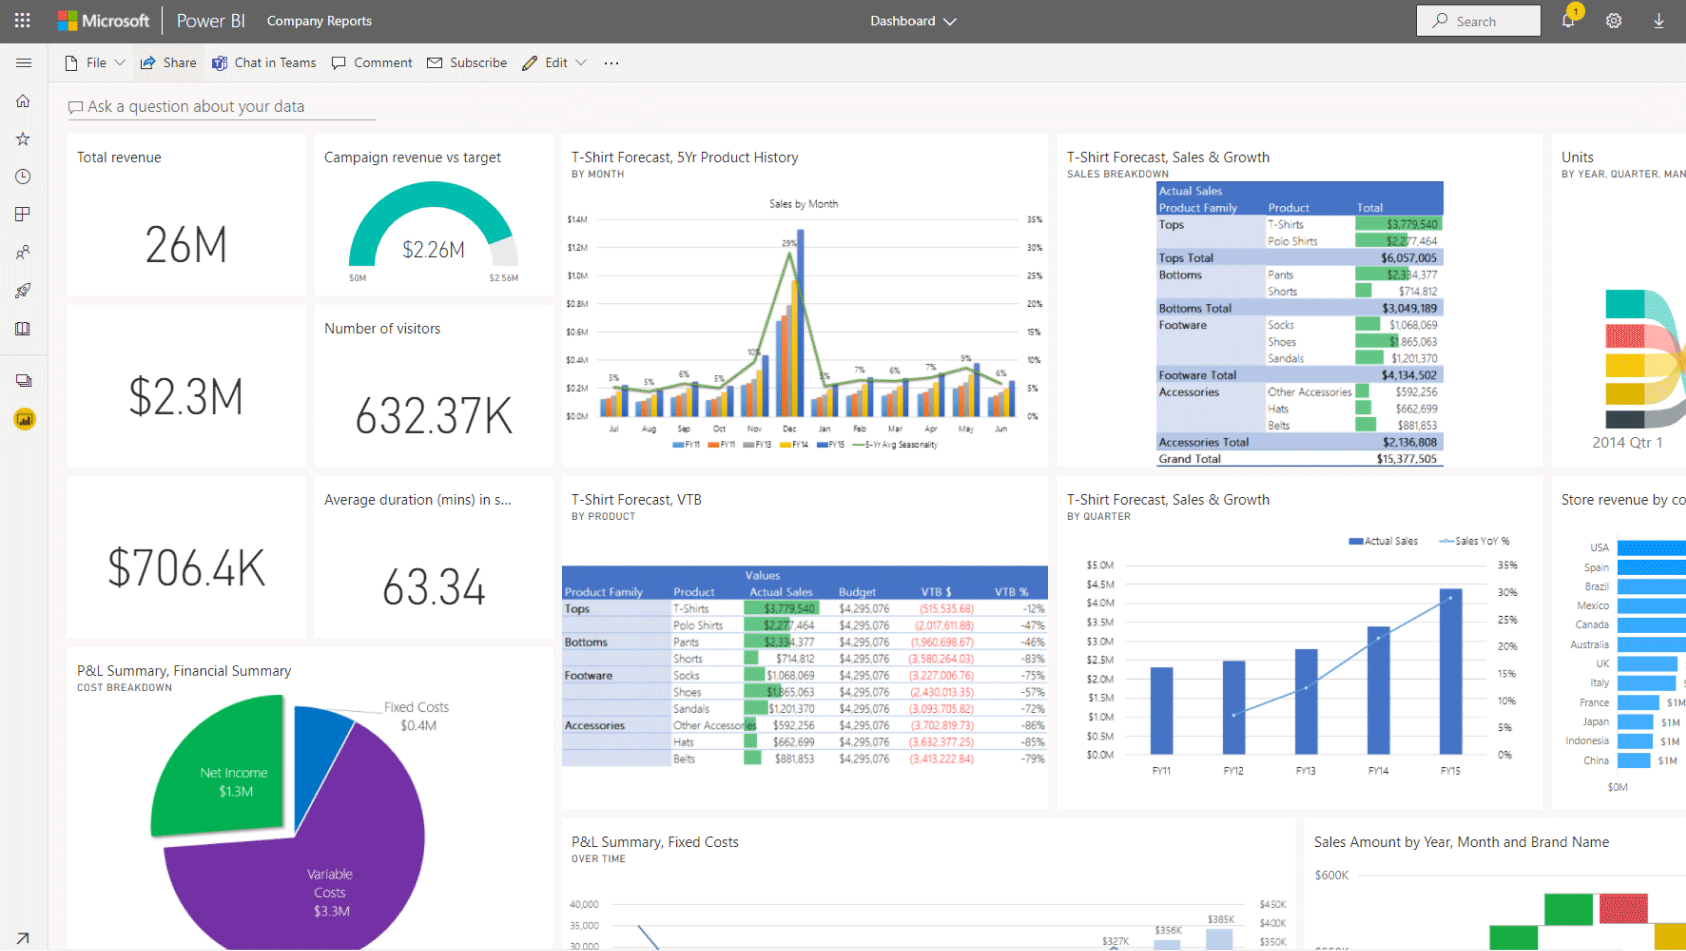This screenshot has height=951, width=1686.
Task: Select Subscribe from the toolbar
Action: click(467, 62)
